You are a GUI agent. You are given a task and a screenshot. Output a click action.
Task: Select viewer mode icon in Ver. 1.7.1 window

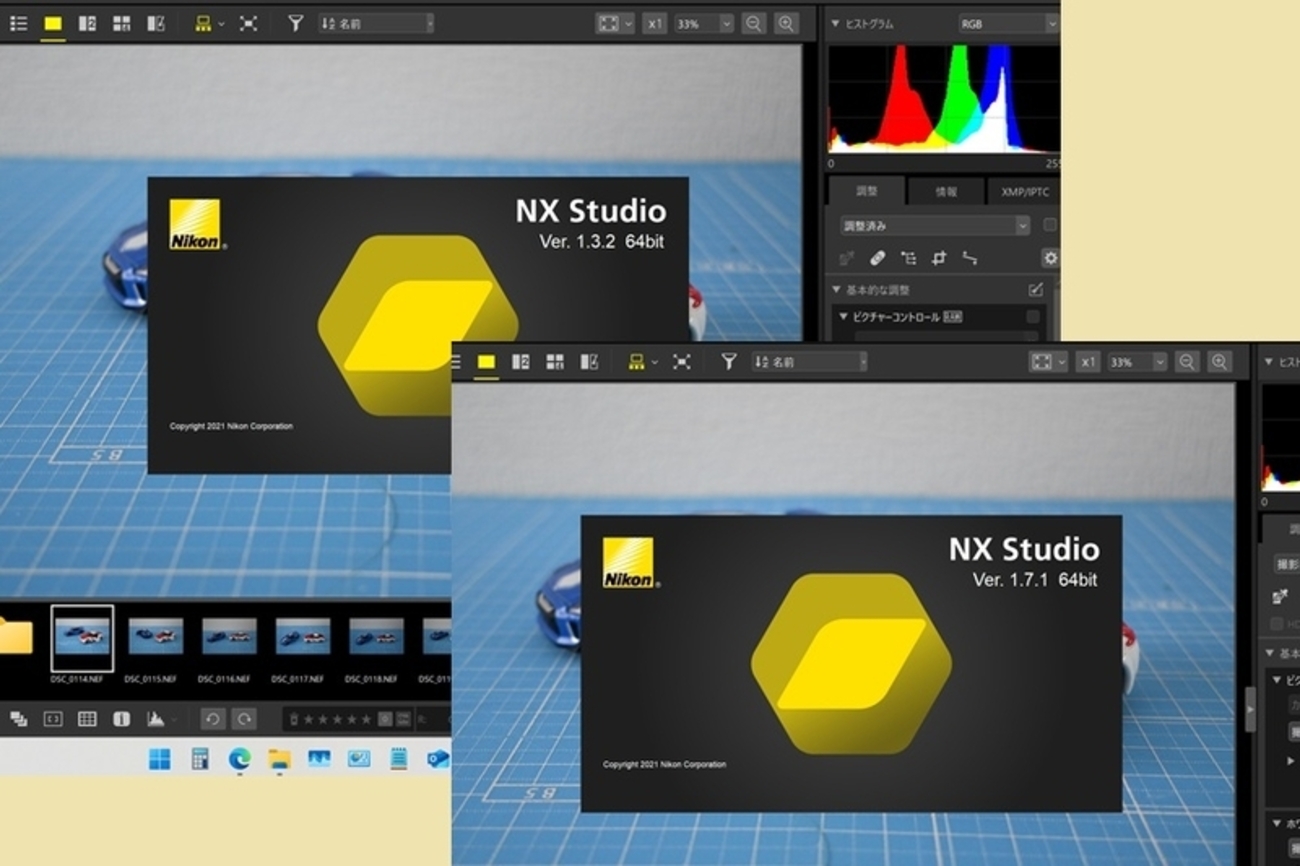(x=486, y=362)
